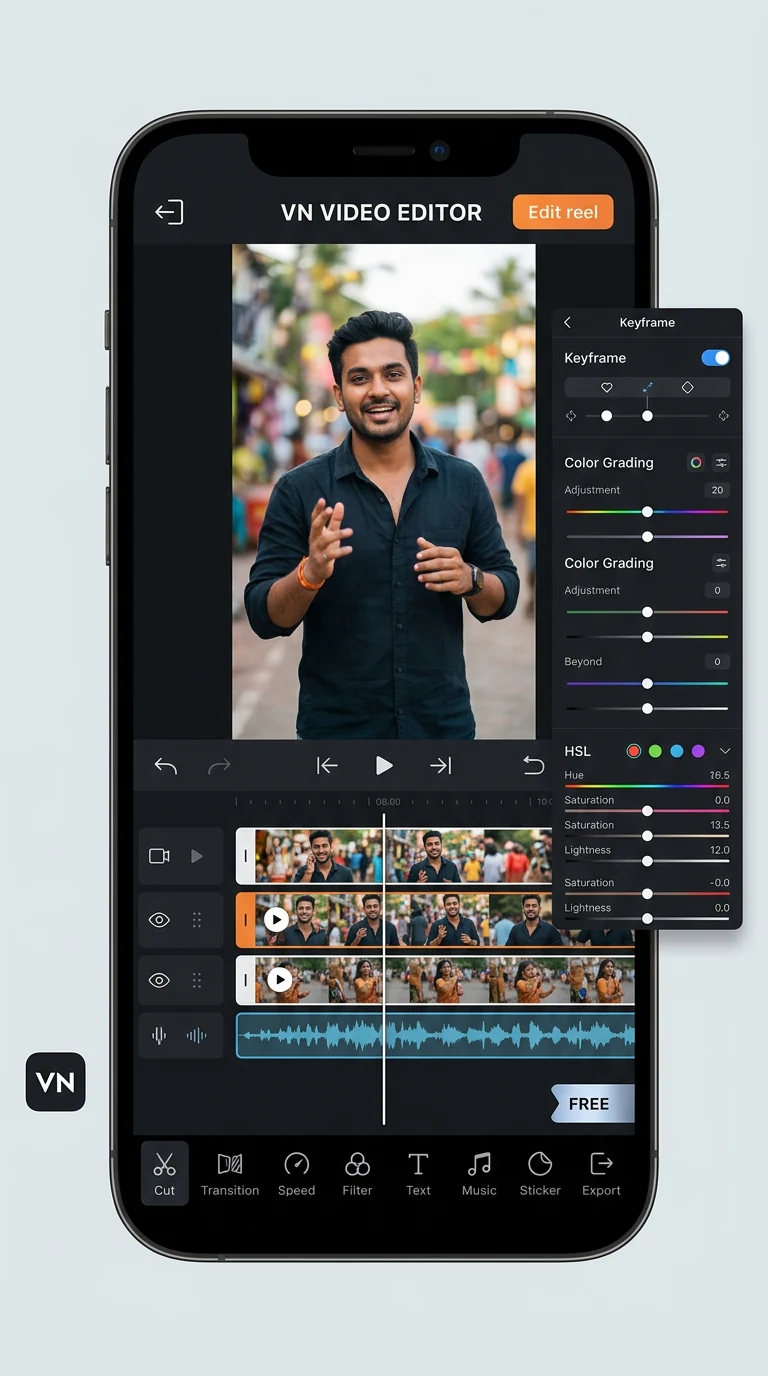
Task: Click the revert arrow right of playback controls
Action: coord(534,766)
